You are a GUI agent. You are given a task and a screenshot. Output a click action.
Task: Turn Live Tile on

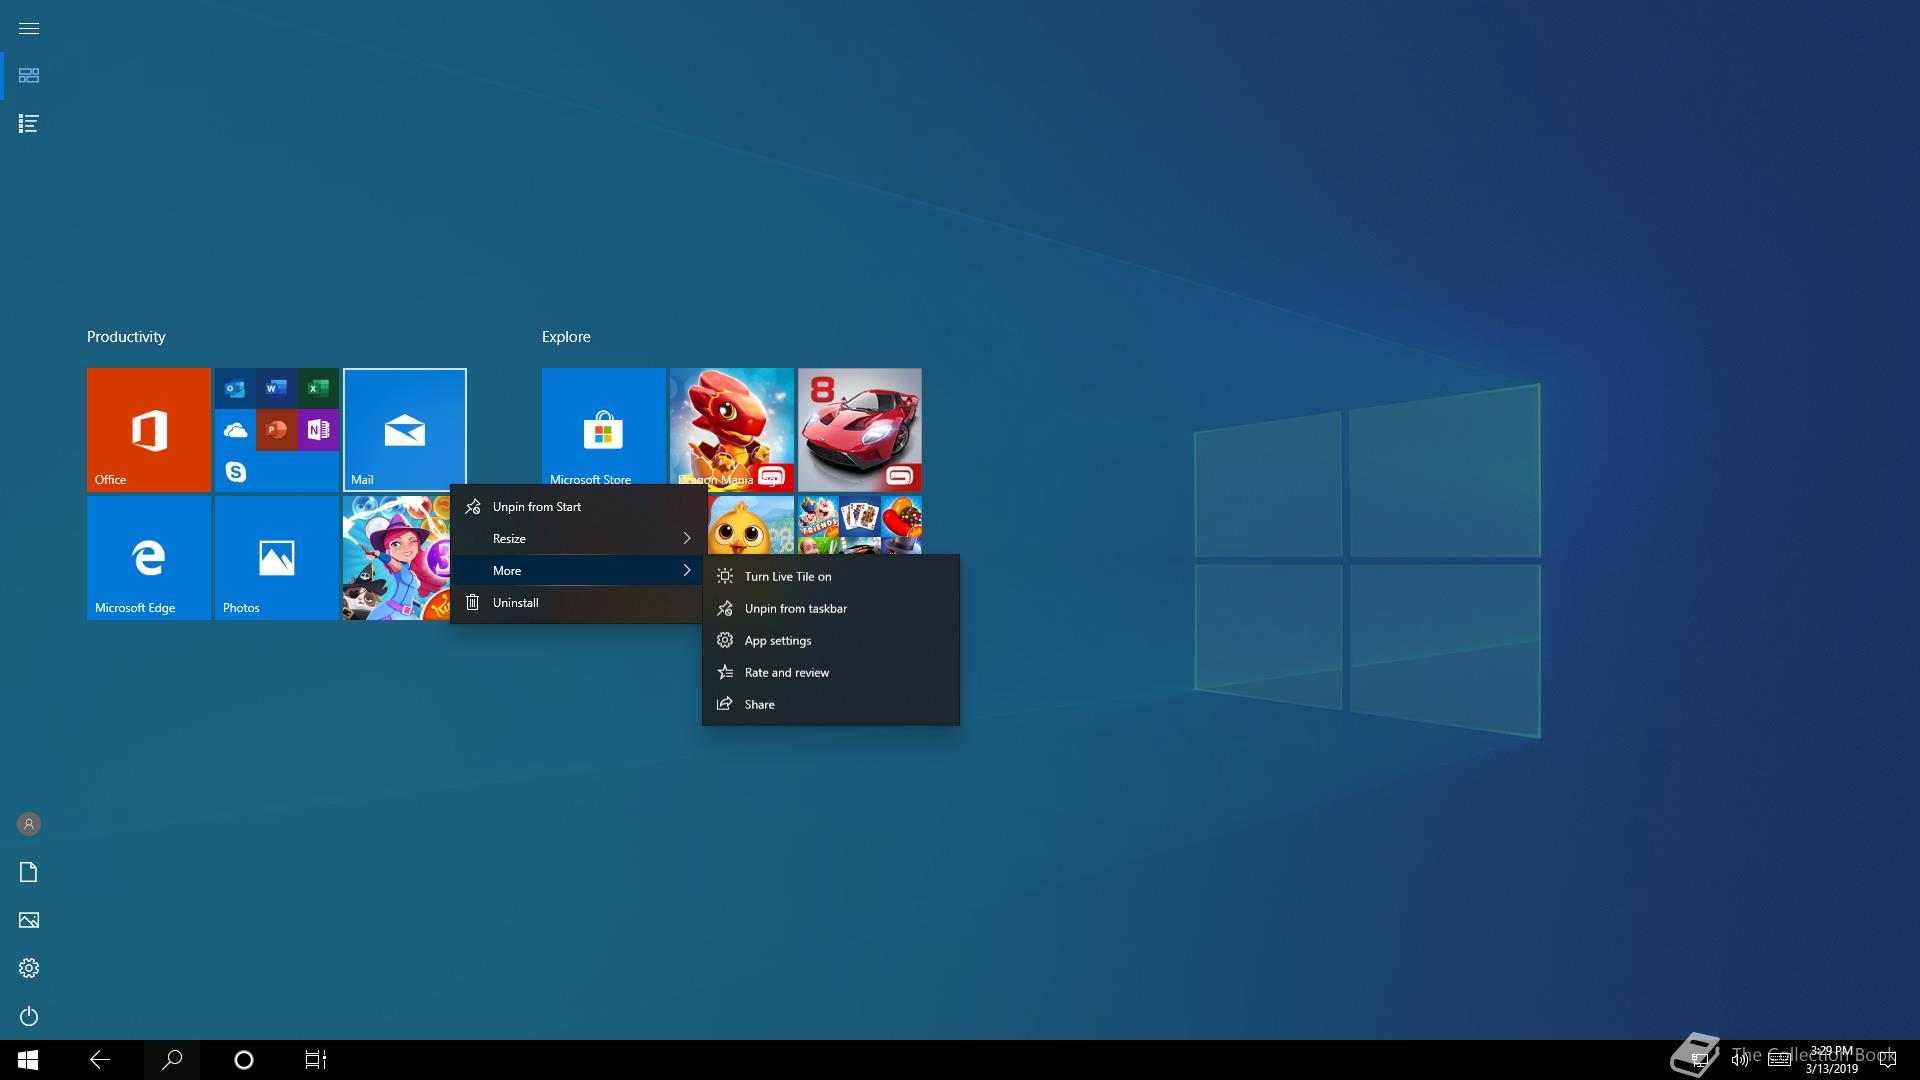(831, 577)
